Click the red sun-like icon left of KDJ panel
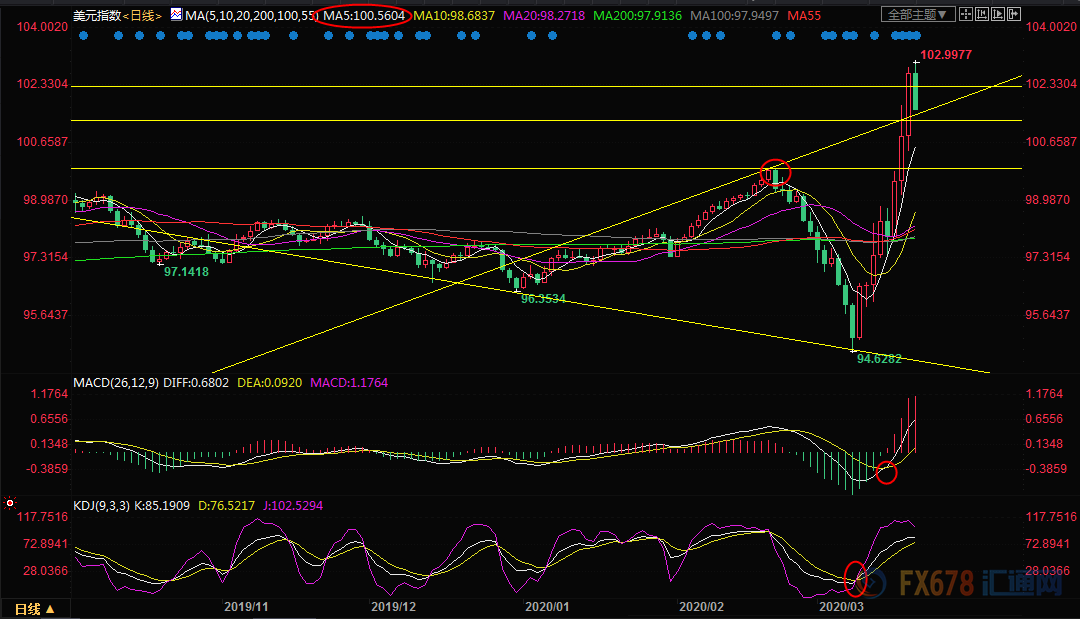1080x619 pixels. 10,502
